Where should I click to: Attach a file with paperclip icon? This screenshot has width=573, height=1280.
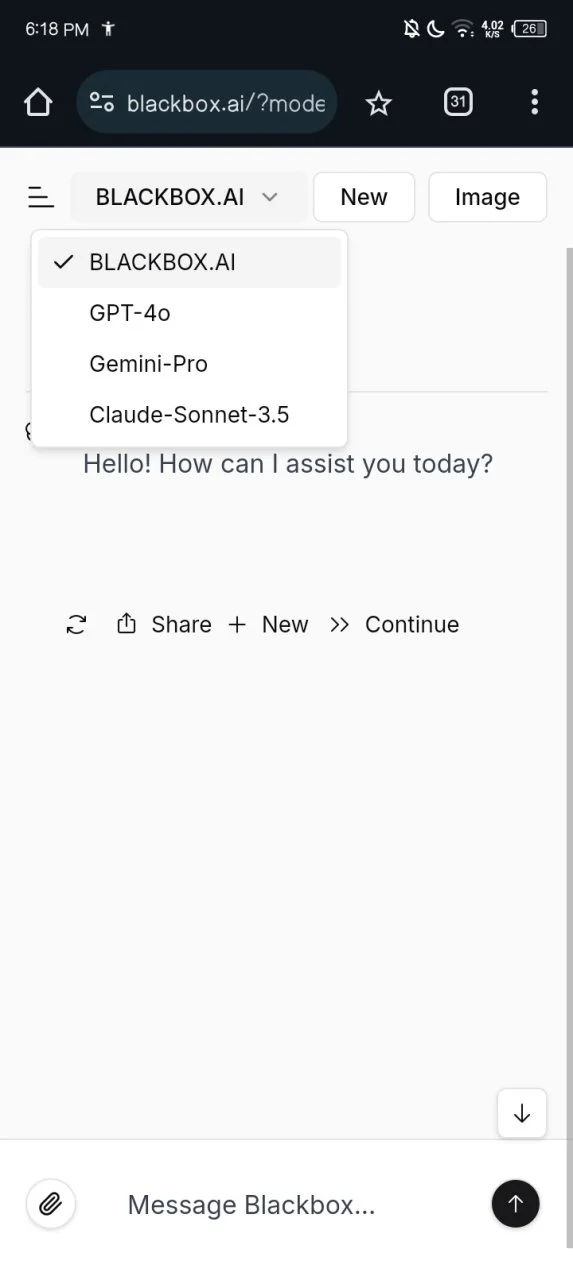click(x=50, y=1203)
